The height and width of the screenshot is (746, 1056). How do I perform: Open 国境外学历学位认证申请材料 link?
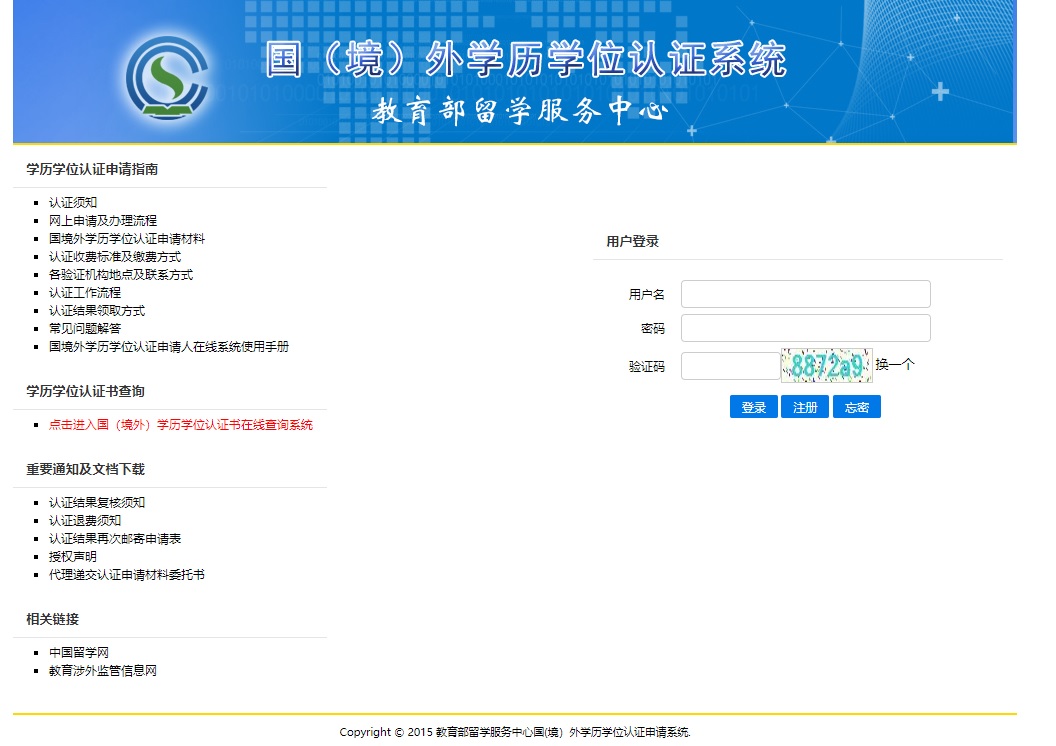coord(127,238)
